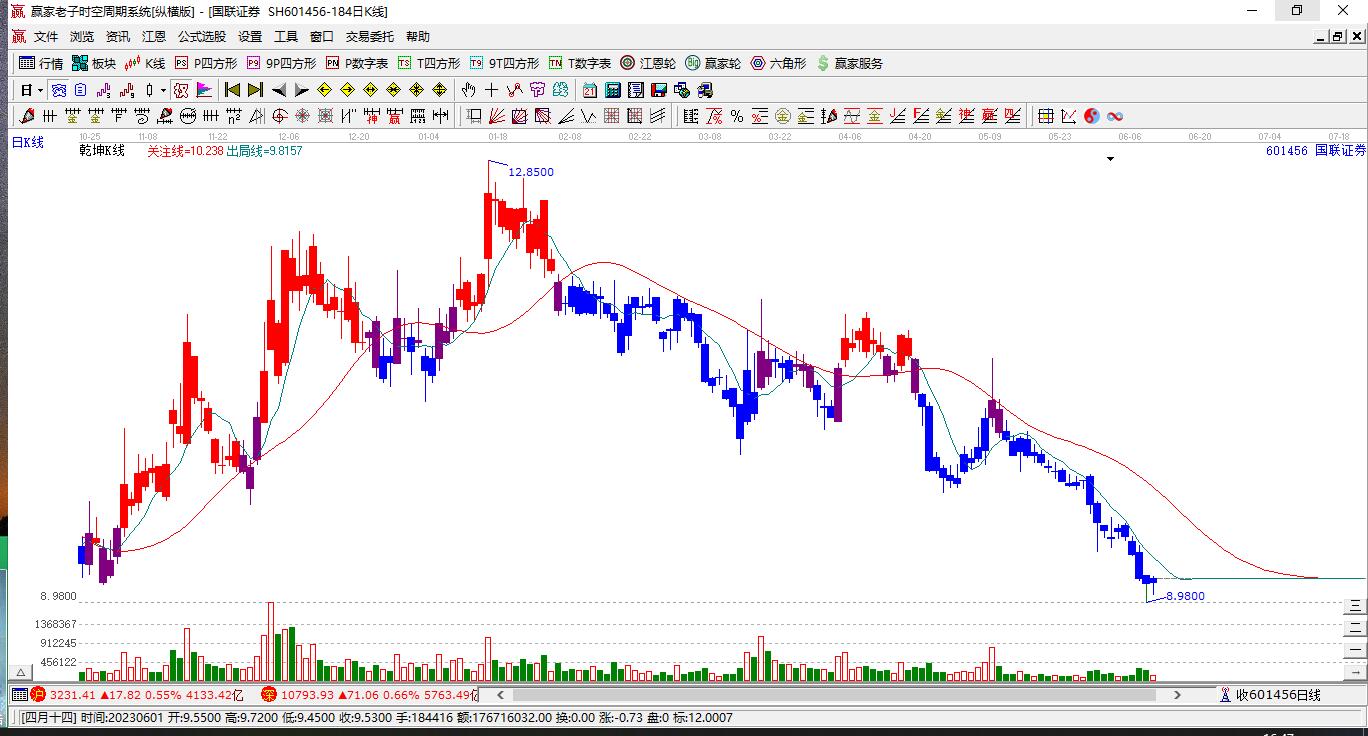Viewport: 1368px width, 736px height.
Task: Switch to K线 chart view
Action: (x=145, y=63)
